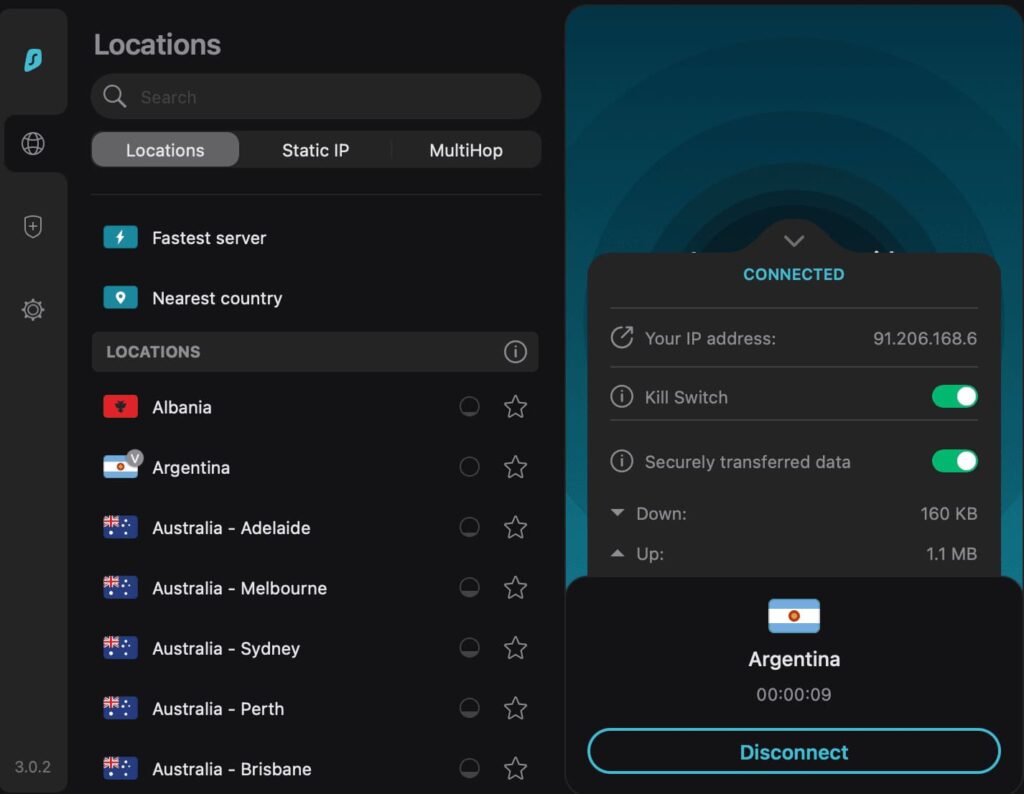Open the info icon in LOCATIONS header
Viewport: 1024px width, 794px height.
pyautogui.click(x=515, y=352)
